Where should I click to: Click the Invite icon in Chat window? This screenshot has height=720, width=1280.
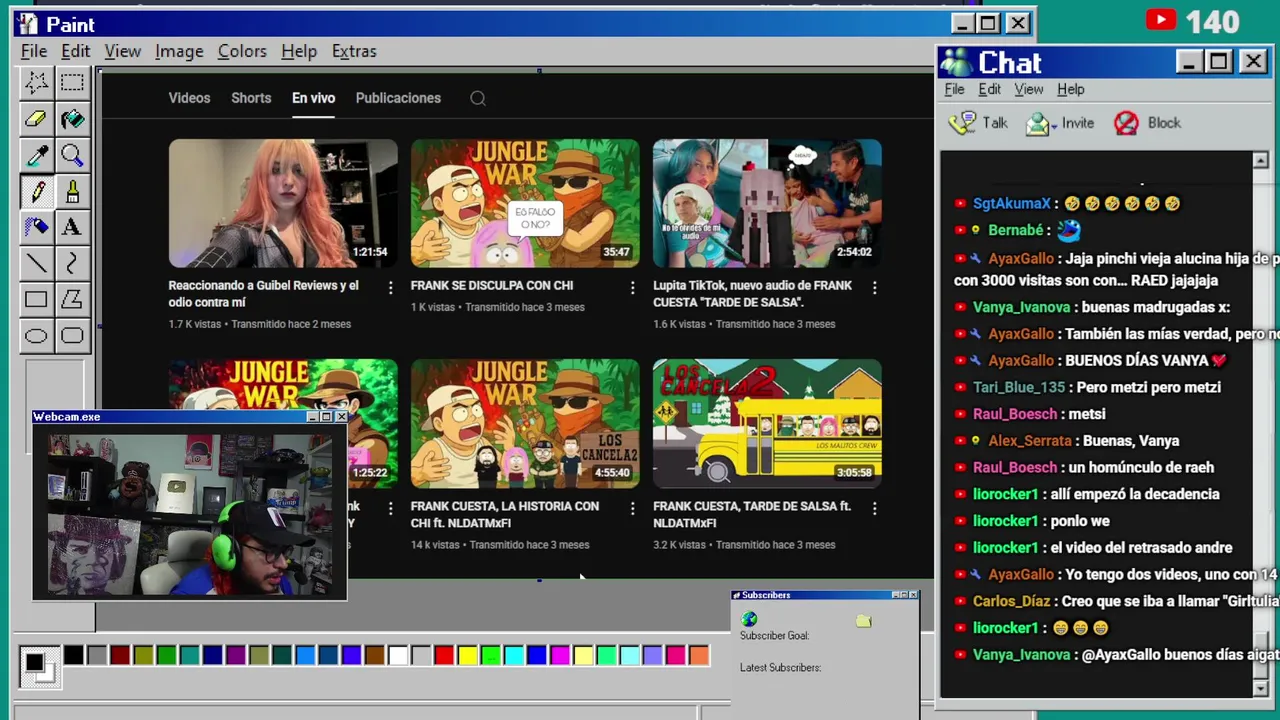pyautogui.click(x=1039, y=124)
